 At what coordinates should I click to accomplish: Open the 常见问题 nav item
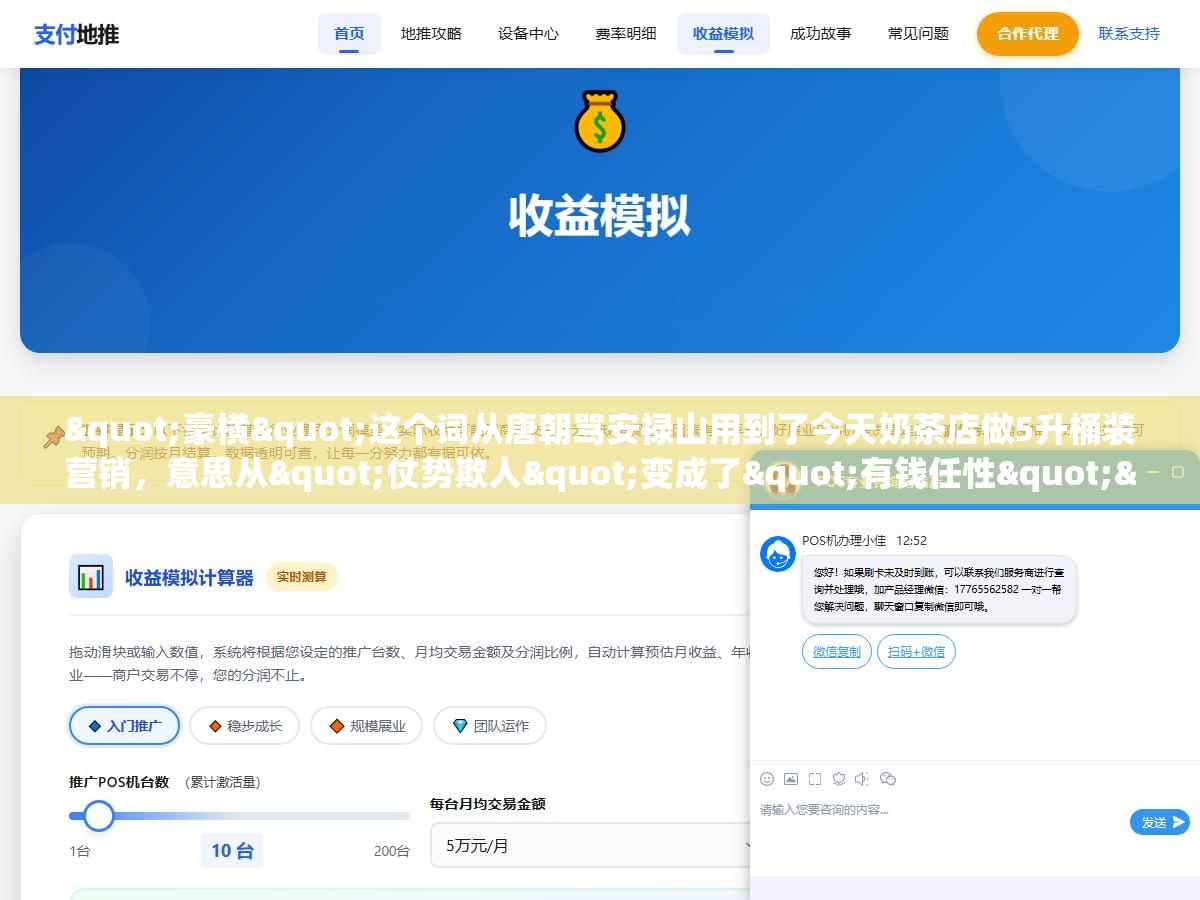pos(918,33)
